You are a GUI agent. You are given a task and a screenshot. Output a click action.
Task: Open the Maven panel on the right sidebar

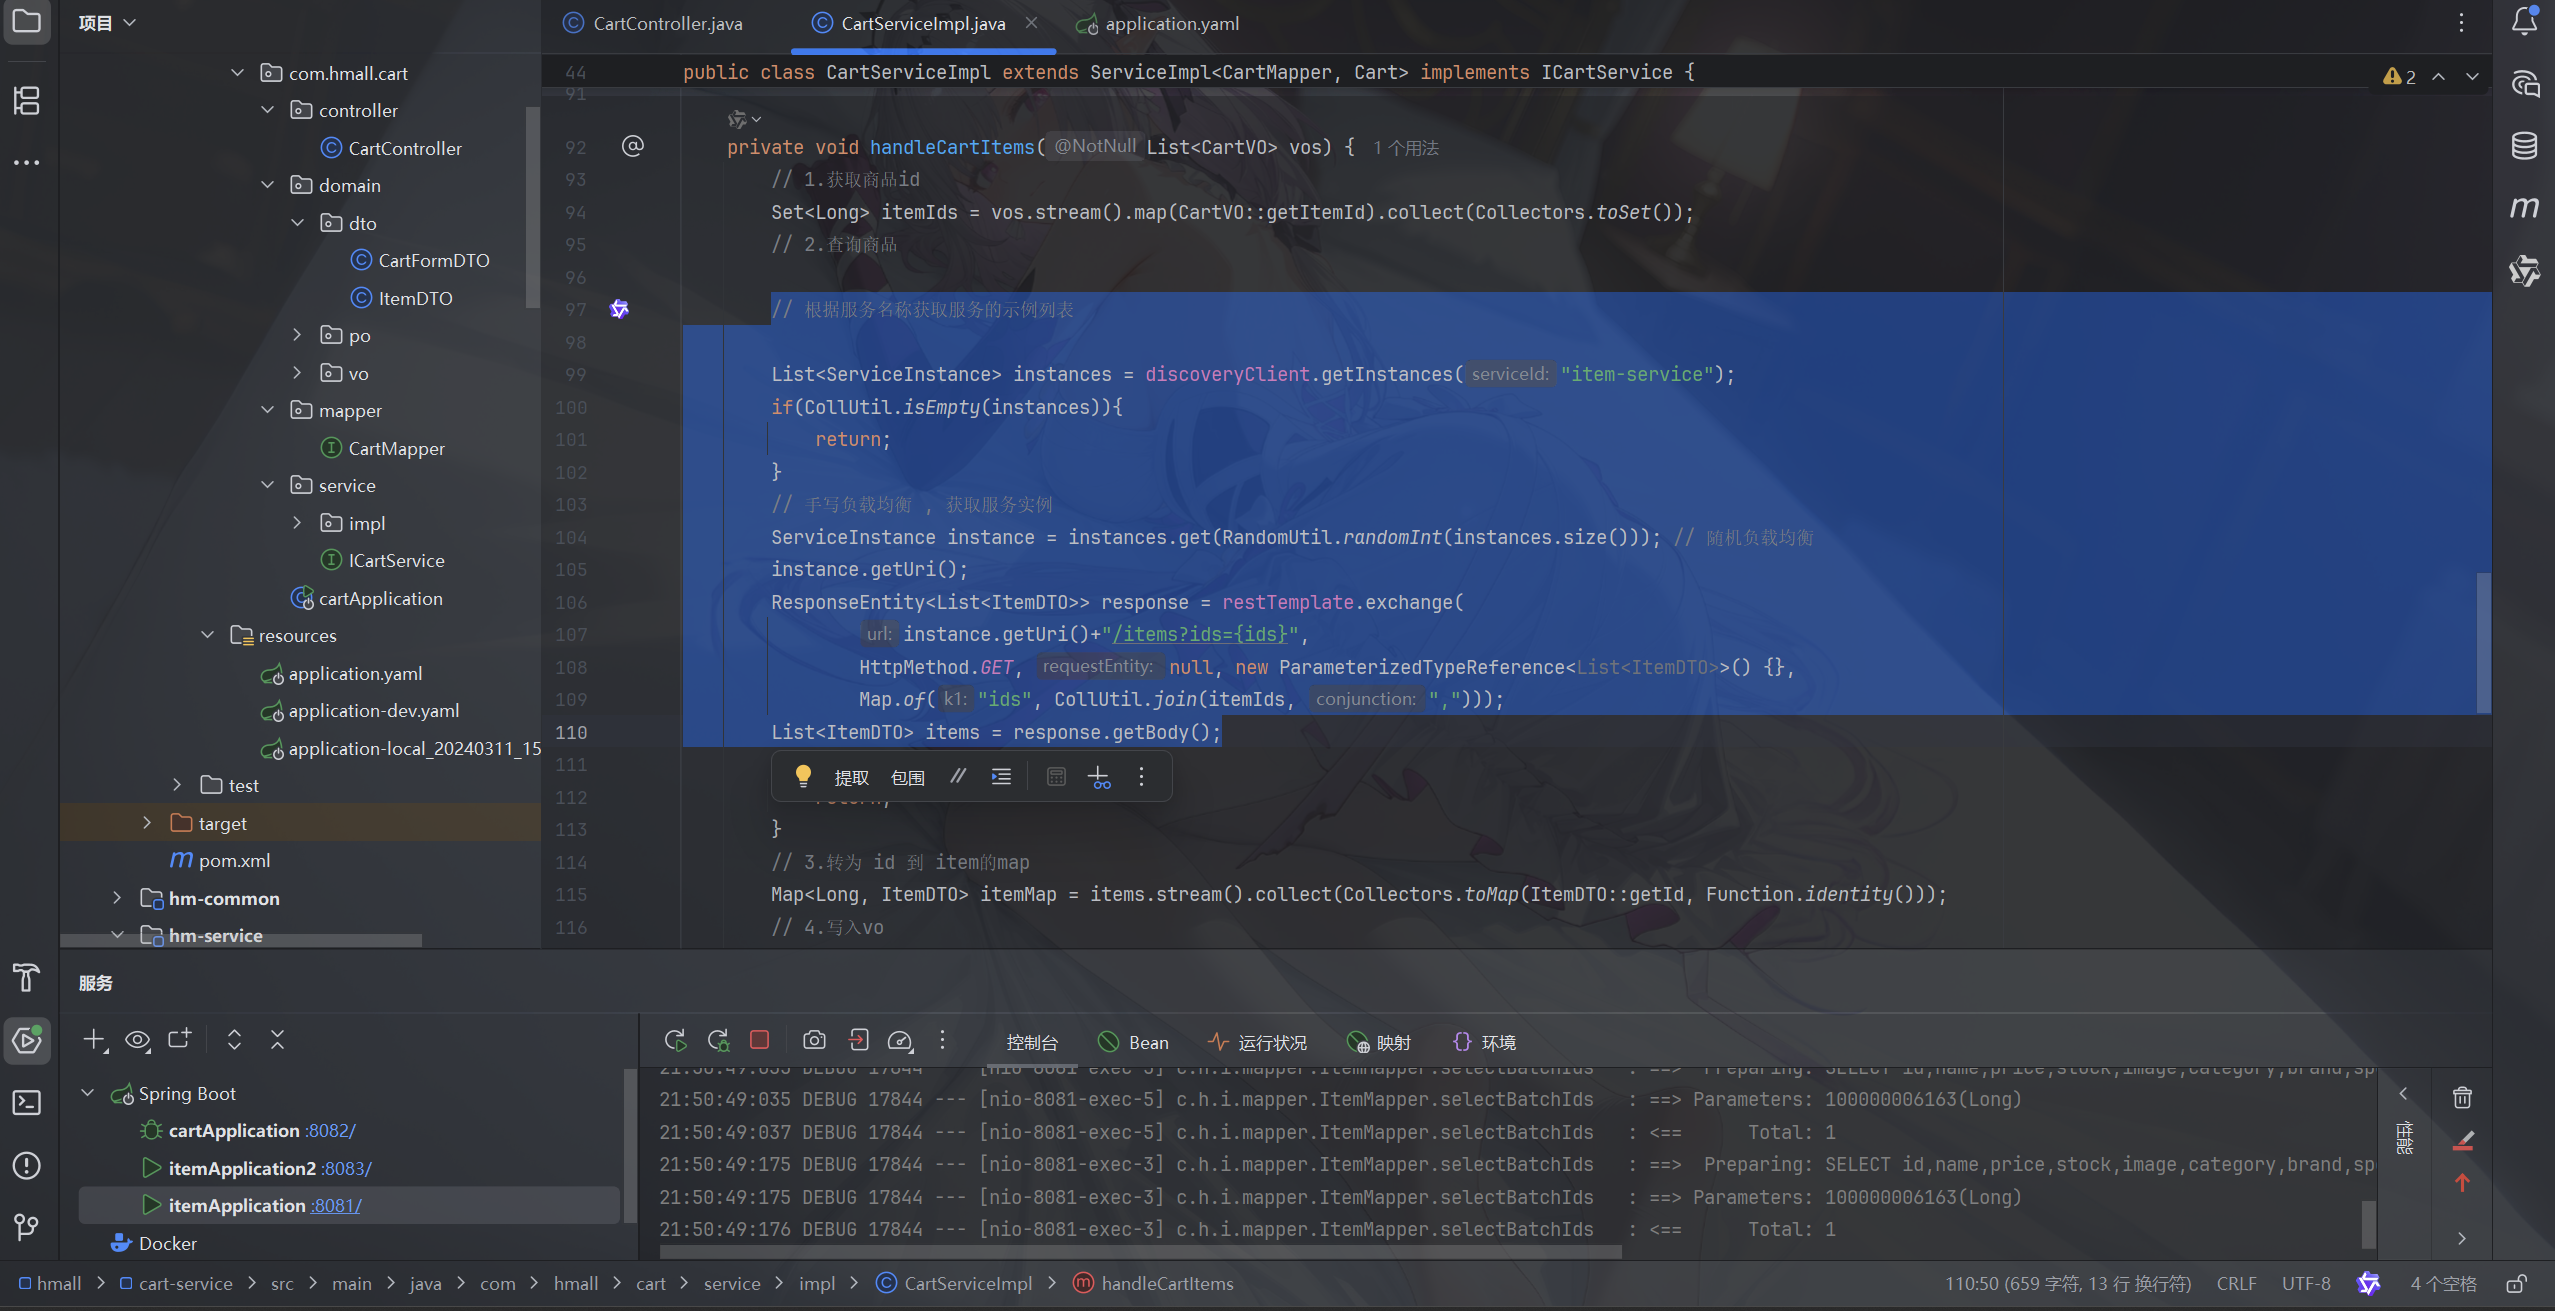tap(2526, 207)
